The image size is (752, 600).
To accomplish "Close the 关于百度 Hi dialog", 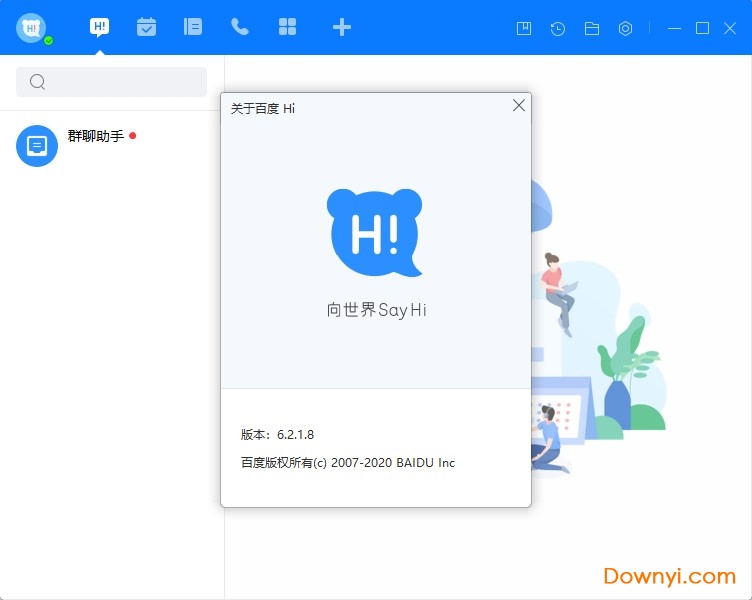I will click(x=518, y=105).
